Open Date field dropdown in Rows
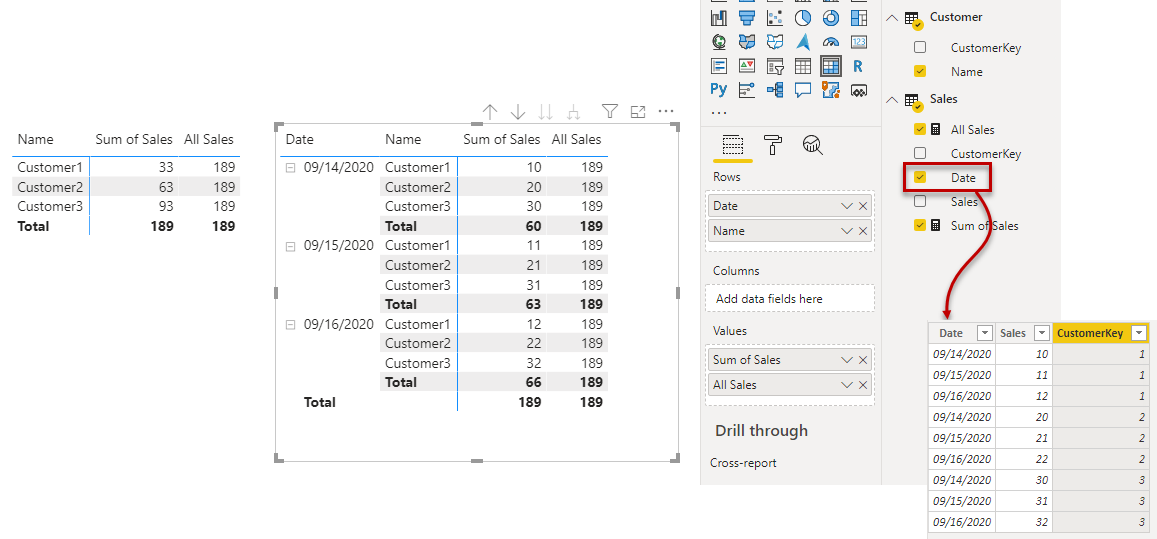 tap(847, 206)
